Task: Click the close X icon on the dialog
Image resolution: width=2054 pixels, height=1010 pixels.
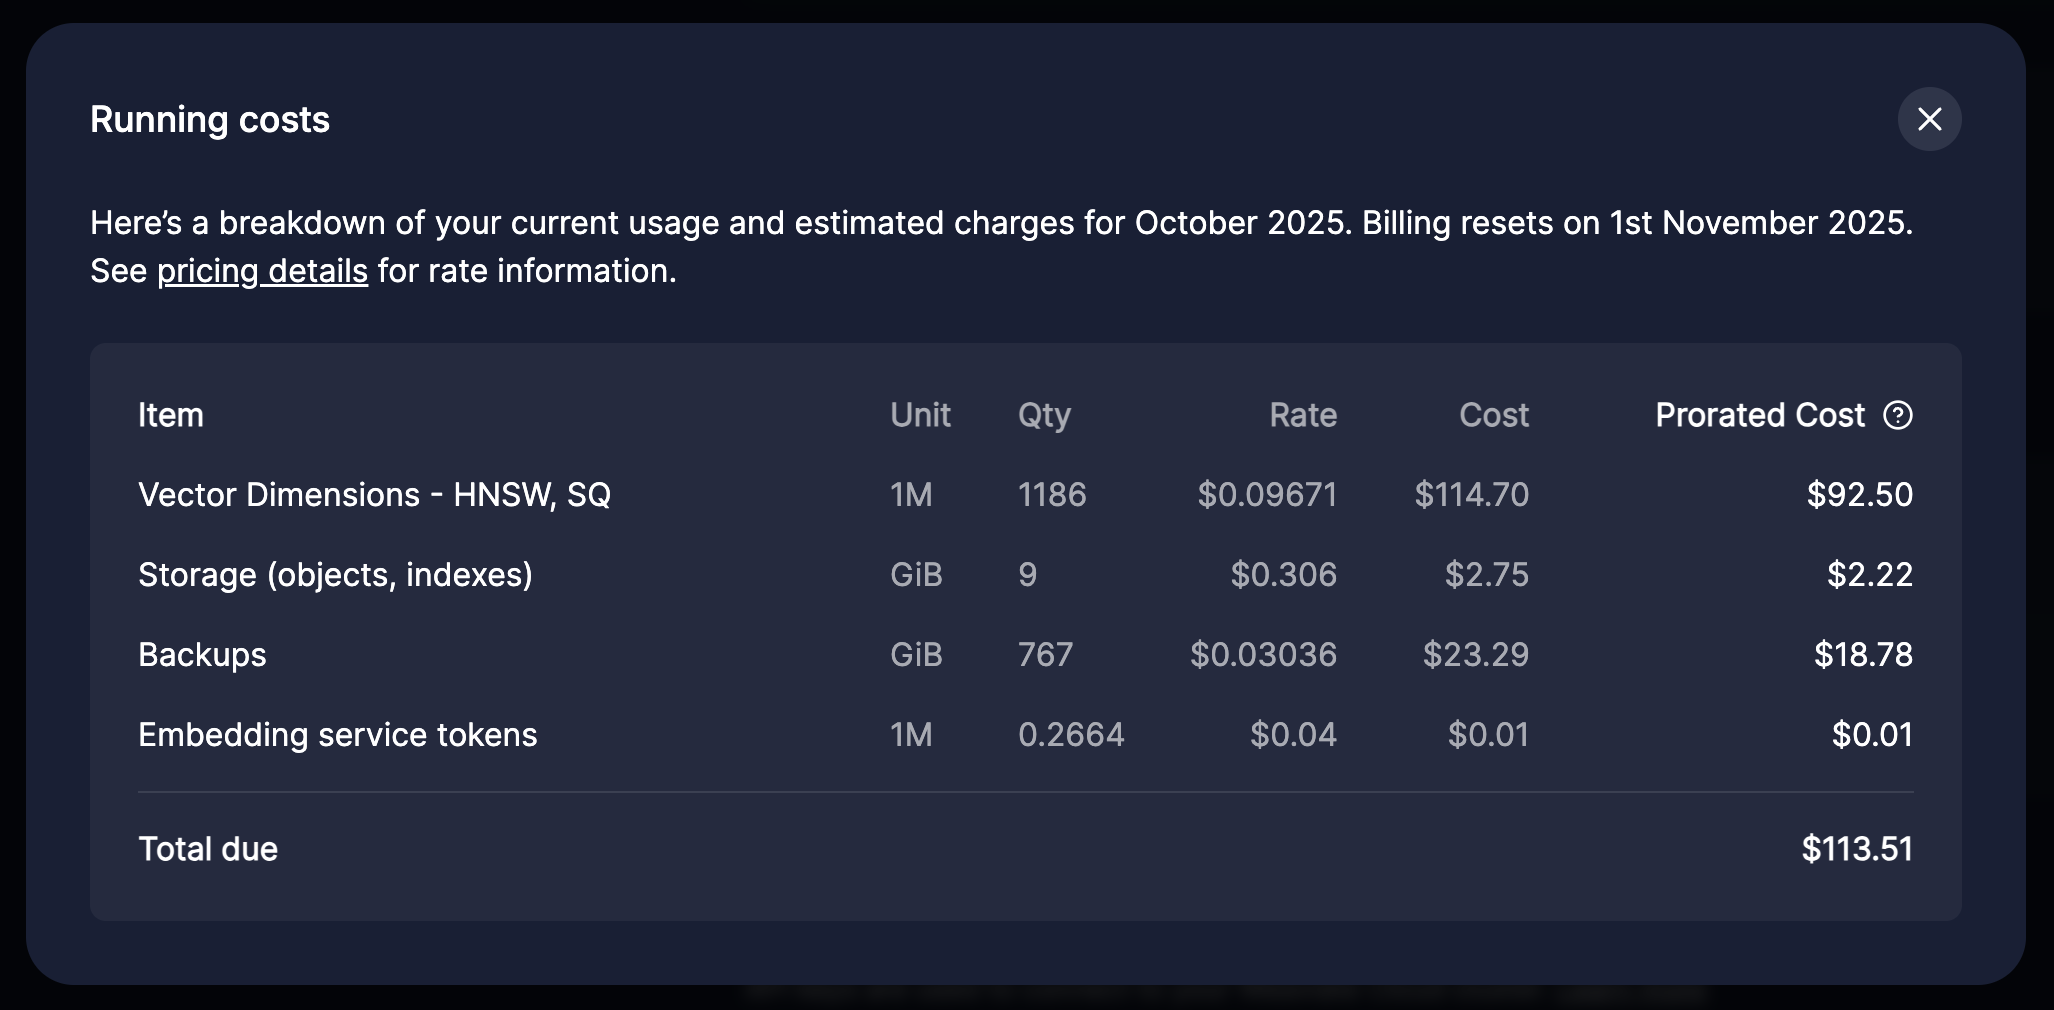Action: pyautogui.click(x=1930, y=119)
